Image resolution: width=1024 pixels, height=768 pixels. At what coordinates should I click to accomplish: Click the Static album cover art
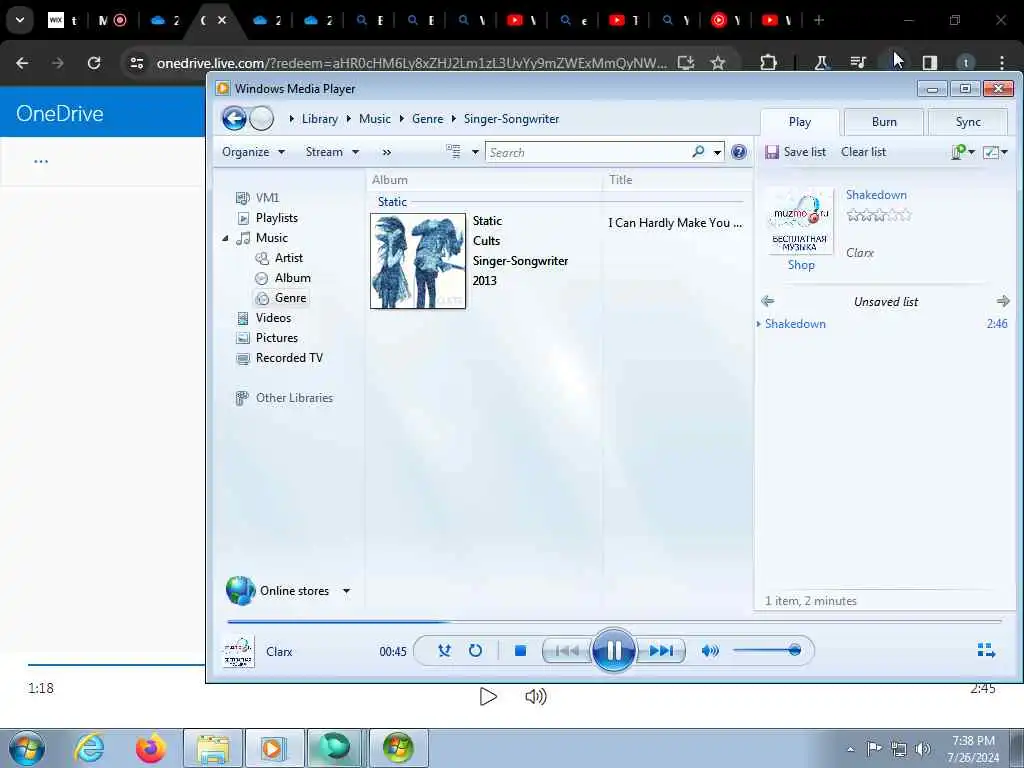point(418,261)
